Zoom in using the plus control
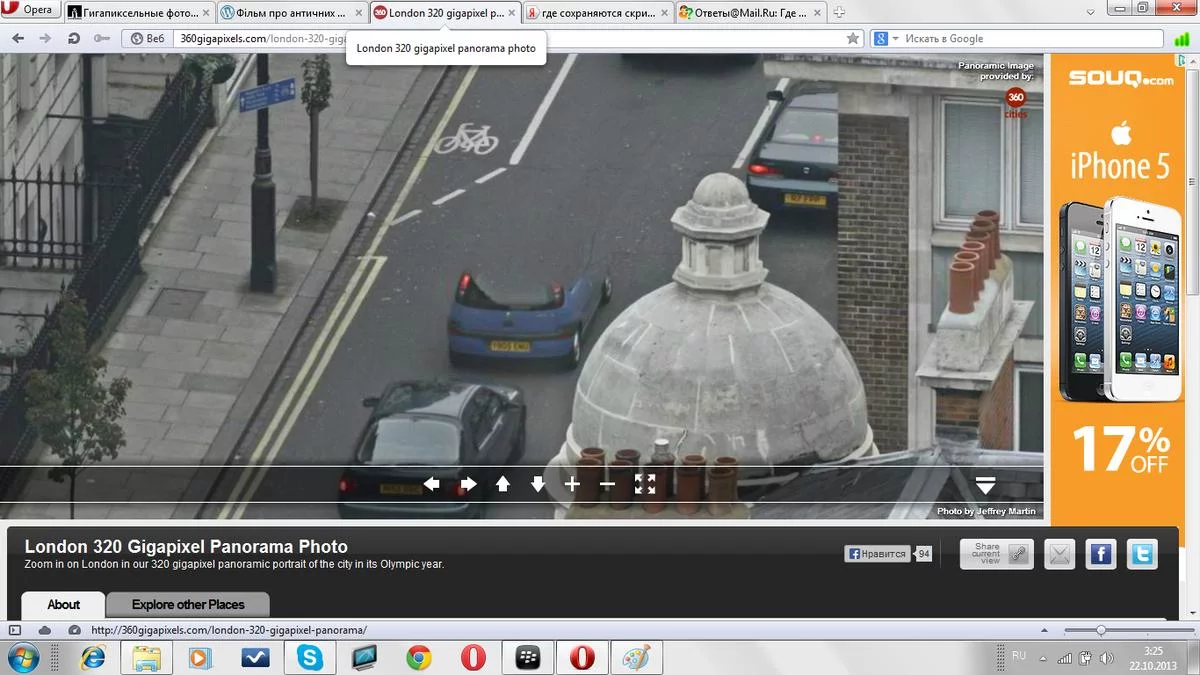This screenshot has height=675, width=1200. tap(572, 484)
